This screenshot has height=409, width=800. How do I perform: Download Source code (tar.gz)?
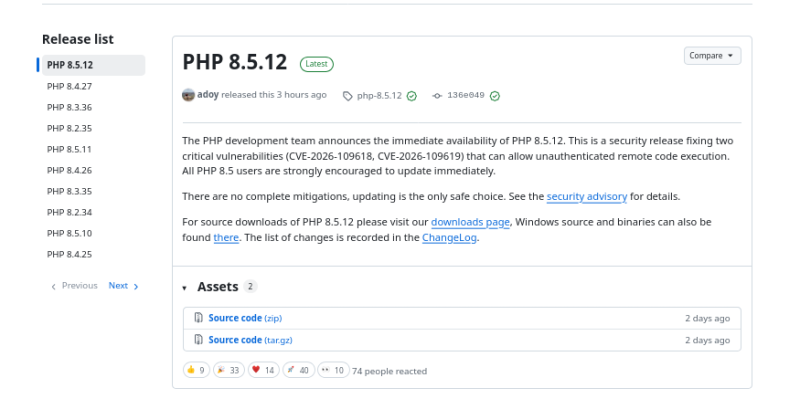pyautogui.click(x=250, y=340)
